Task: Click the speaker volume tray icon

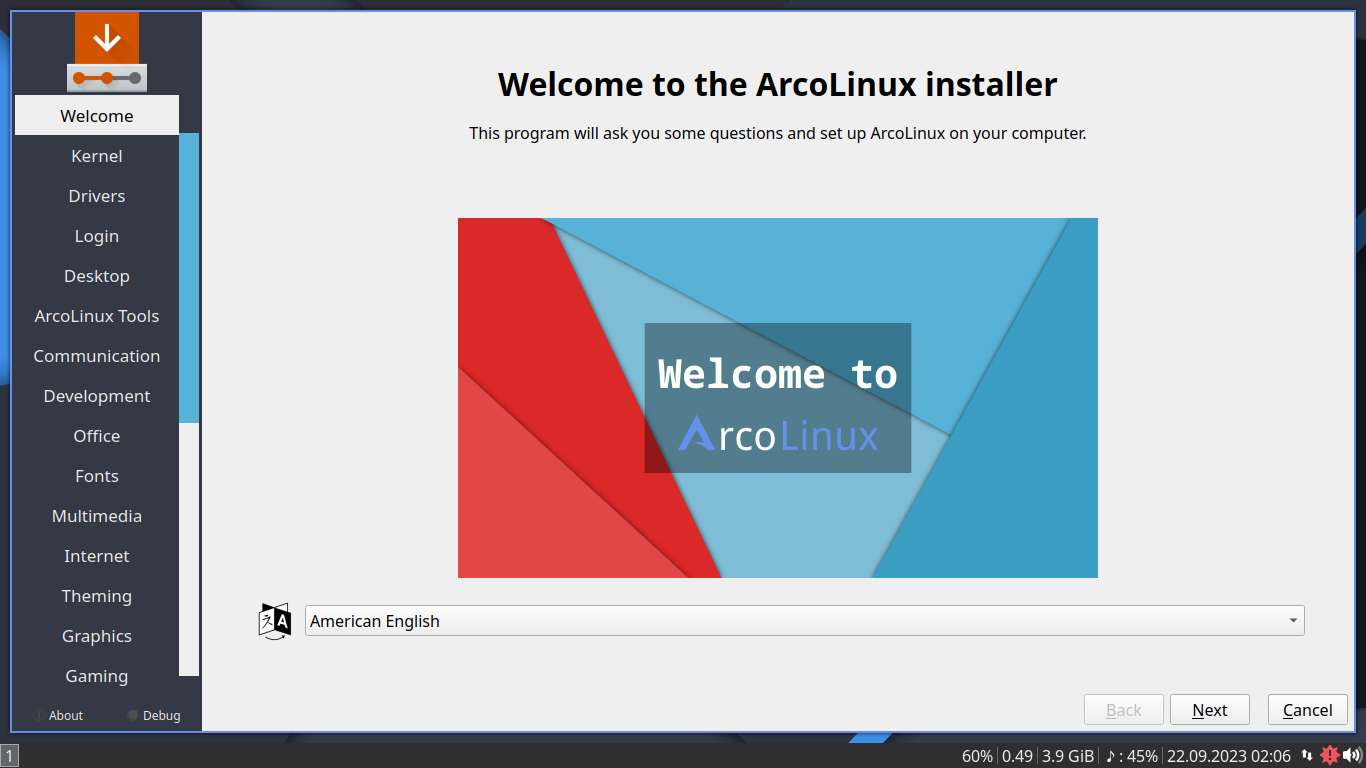Action: point(1353,756)
